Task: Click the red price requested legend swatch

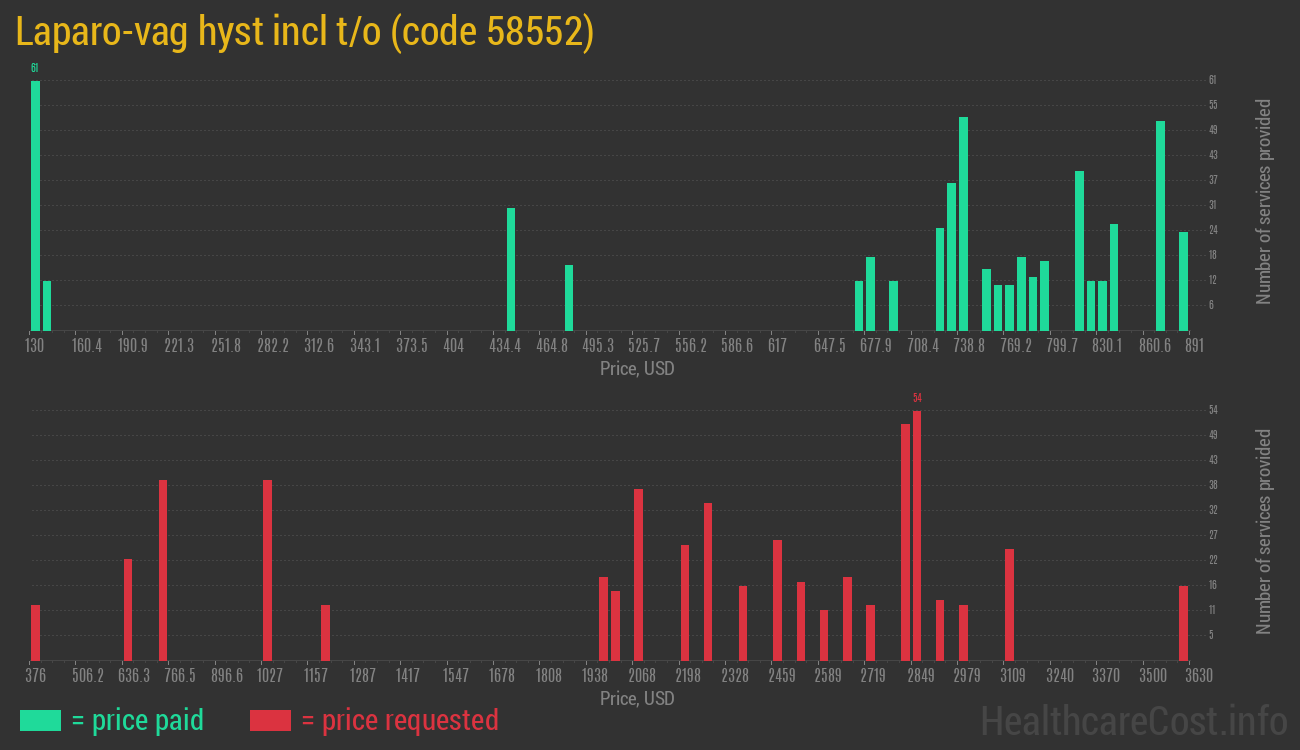Action: pos(270,720)
